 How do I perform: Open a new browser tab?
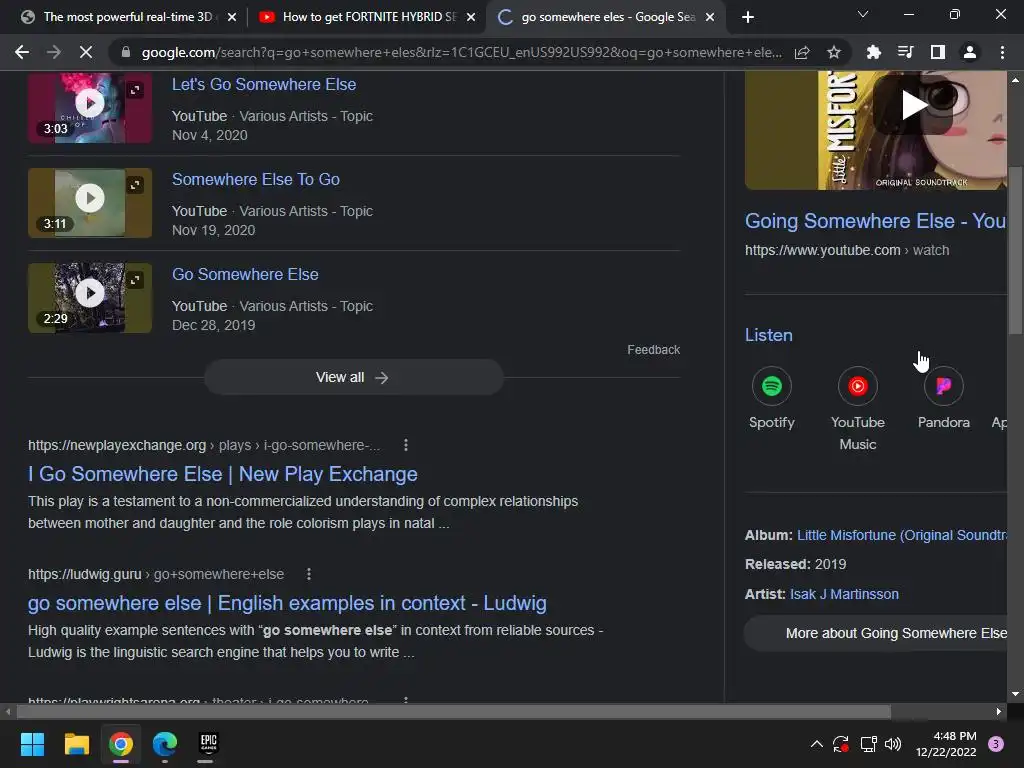[x=748, y=17]
